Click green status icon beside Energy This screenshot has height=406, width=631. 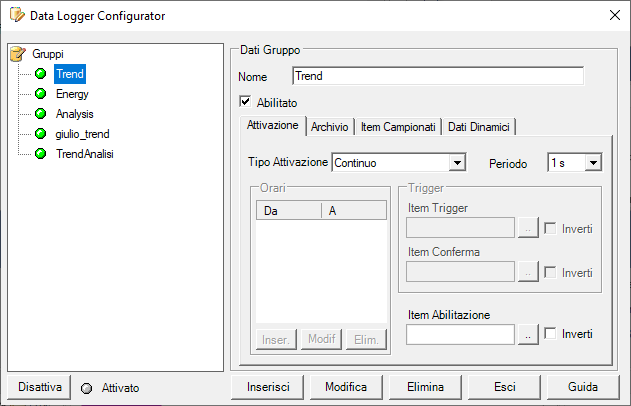41,94
